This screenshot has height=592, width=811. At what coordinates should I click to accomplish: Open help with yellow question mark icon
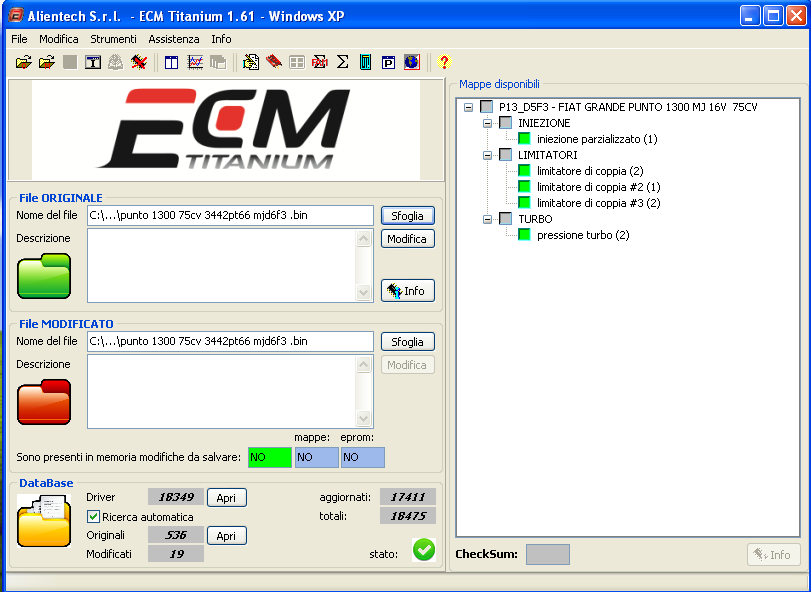pyautogui.click(x=444, y=63)
